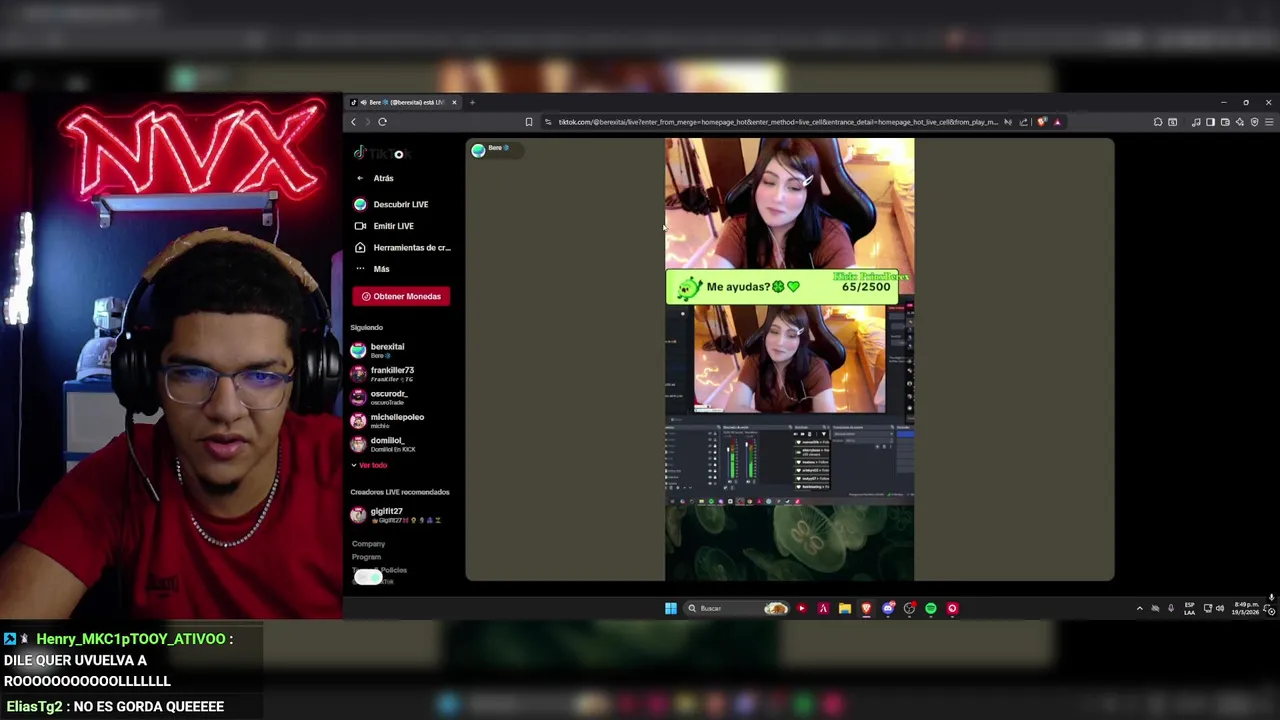Open berexitai followed channel
This screenshot has height=720, width=1280.
tap(379, 350)
